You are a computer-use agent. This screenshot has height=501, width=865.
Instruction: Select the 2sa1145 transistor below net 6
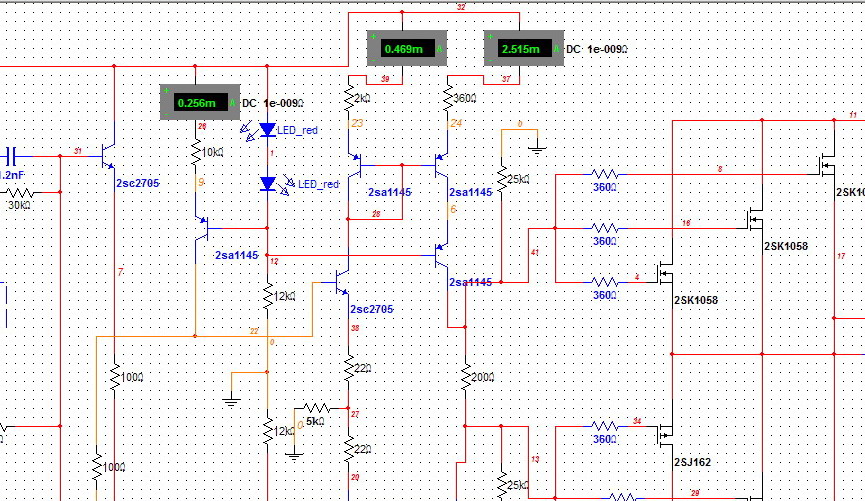[x=442, y=255]
